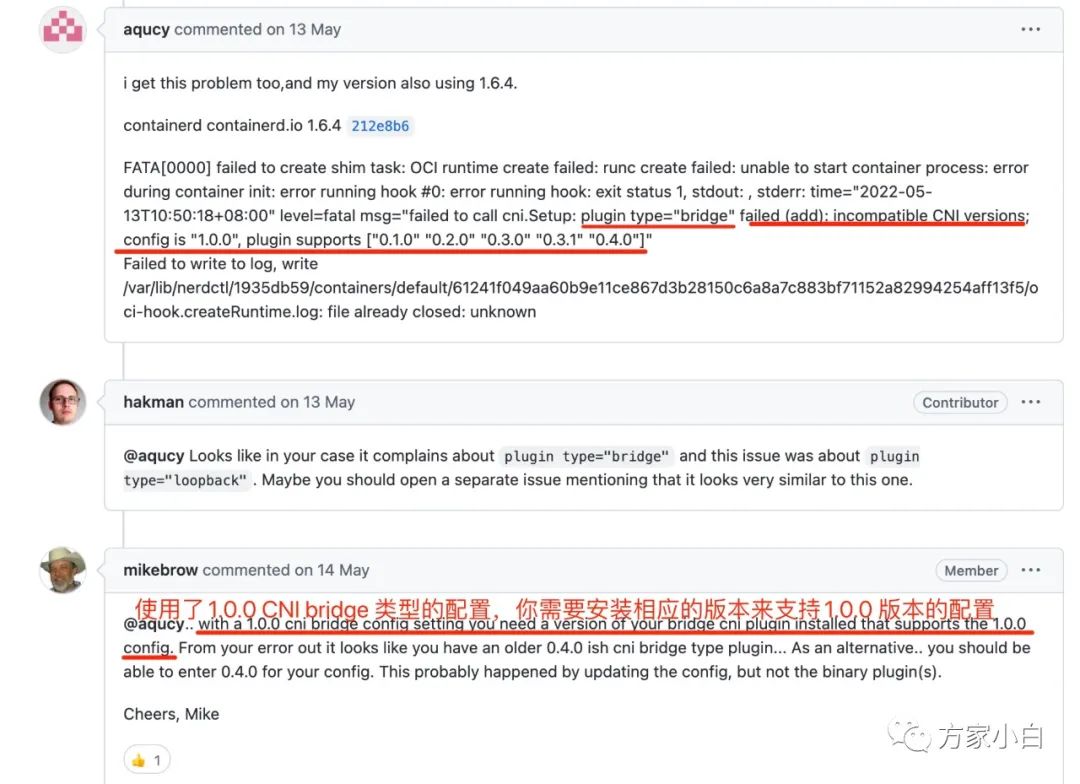Open hakman's profile photo avatar
The height and width of the screenshot is (784, 1080).
click(x=63, y=402)
